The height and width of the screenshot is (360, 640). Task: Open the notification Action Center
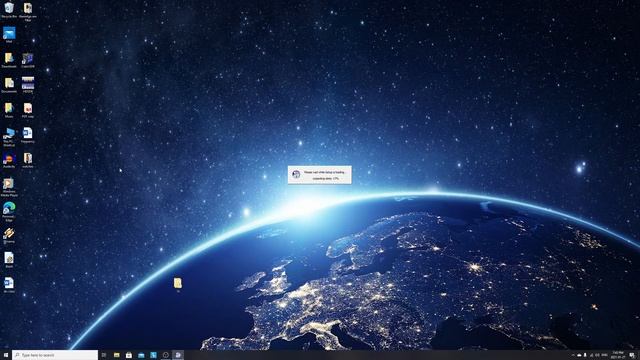(x=632, y=355)
